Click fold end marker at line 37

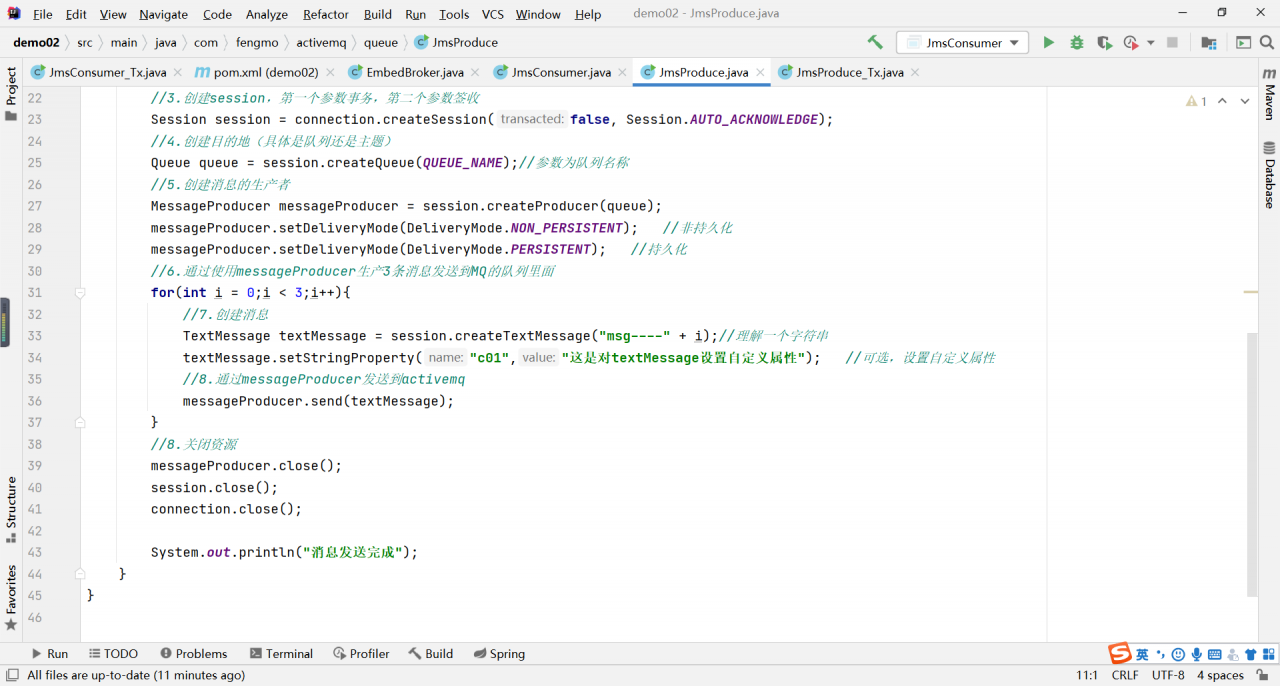[x=80, y=423]
